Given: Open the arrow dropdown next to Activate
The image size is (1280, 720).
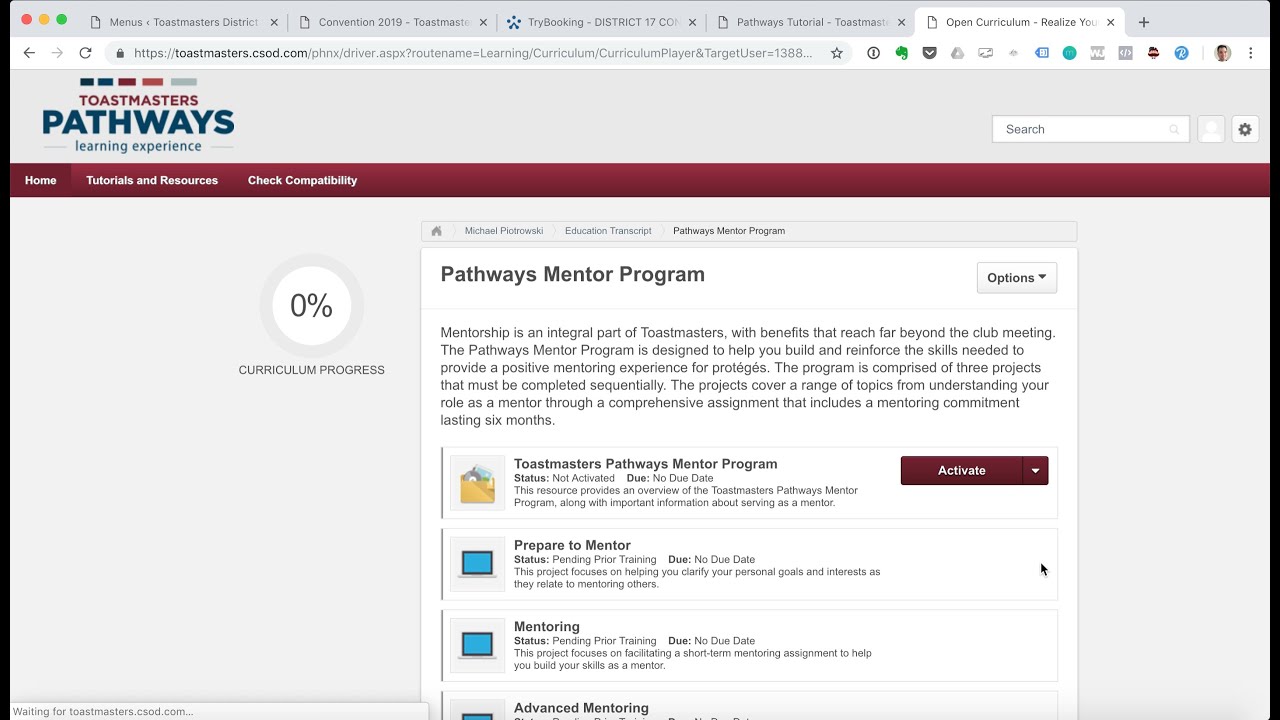Looking at the screenshot, I should pos(1035,471).
